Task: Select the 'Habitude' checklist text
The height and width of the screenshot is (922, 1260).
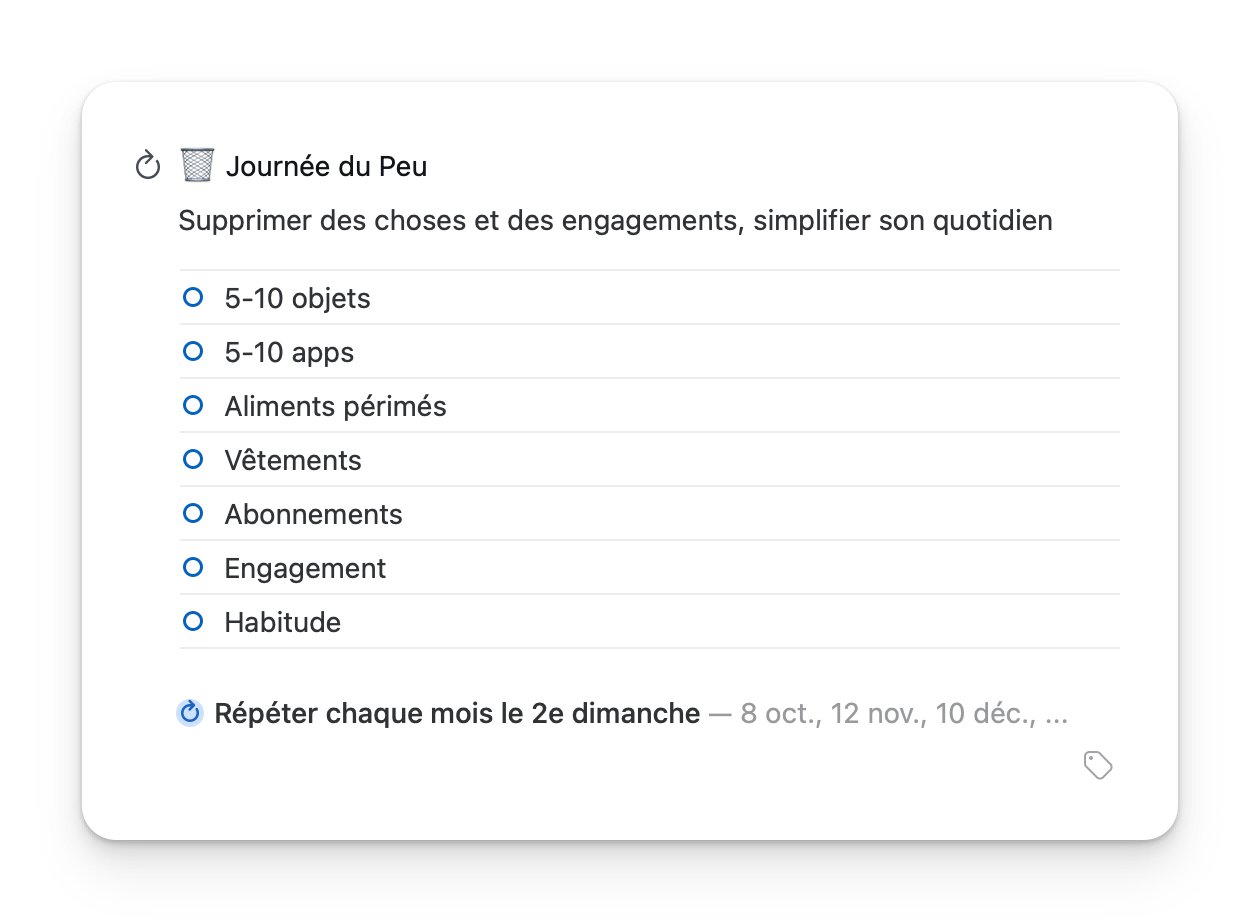Action: [x=282, y=623]
